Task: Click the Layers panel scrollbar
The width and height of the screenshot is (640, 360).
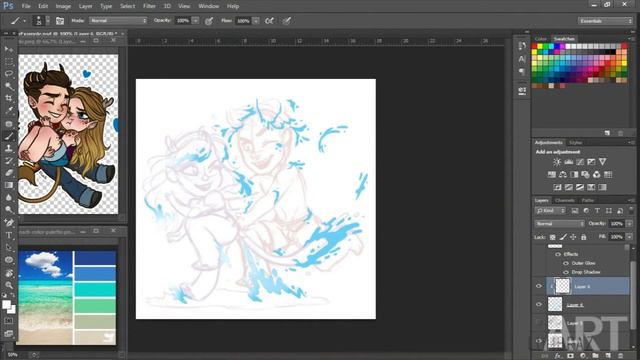Action: point(633,296)
